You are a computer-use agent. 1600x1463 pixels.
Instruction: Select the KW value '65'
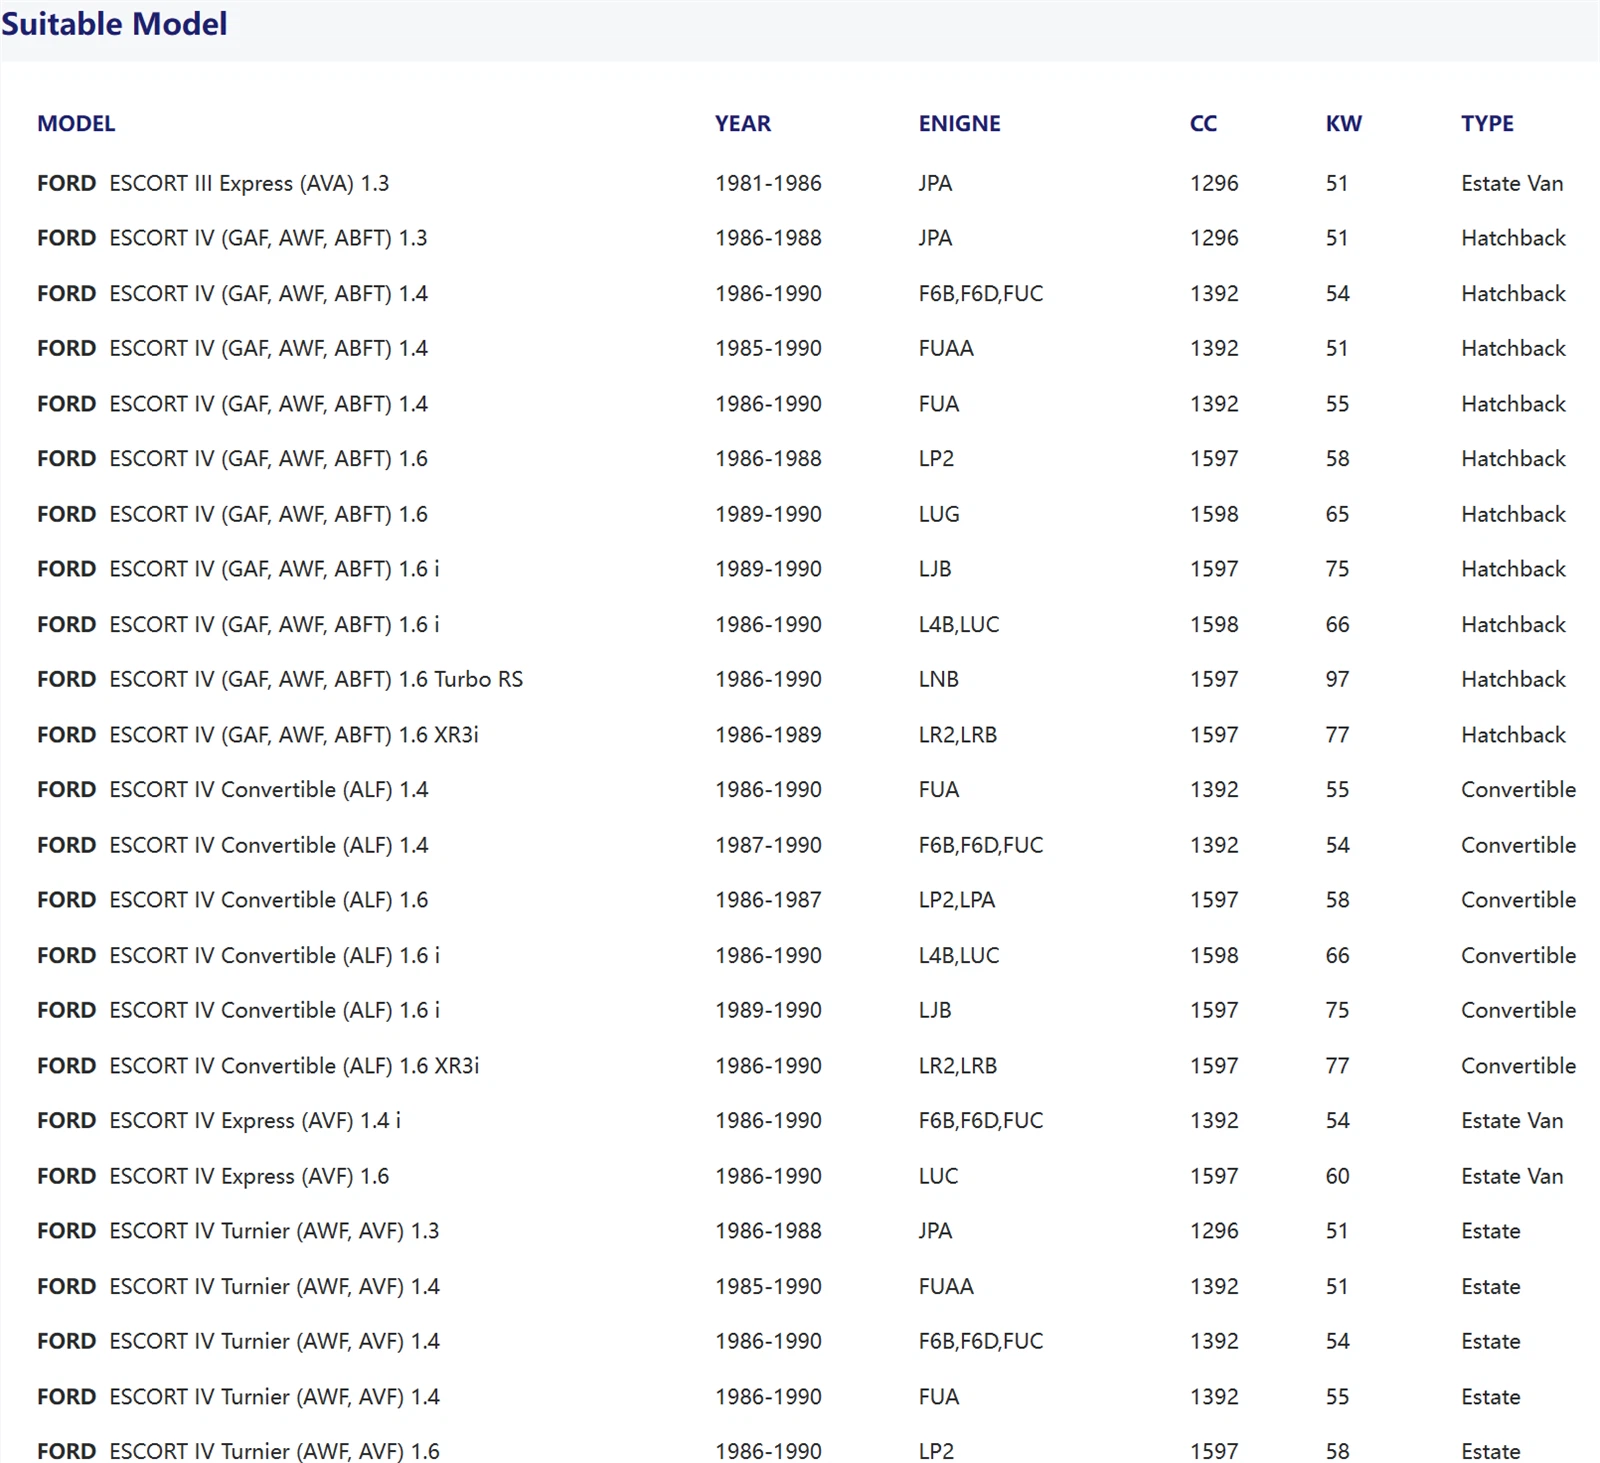tap(1337, 514)
